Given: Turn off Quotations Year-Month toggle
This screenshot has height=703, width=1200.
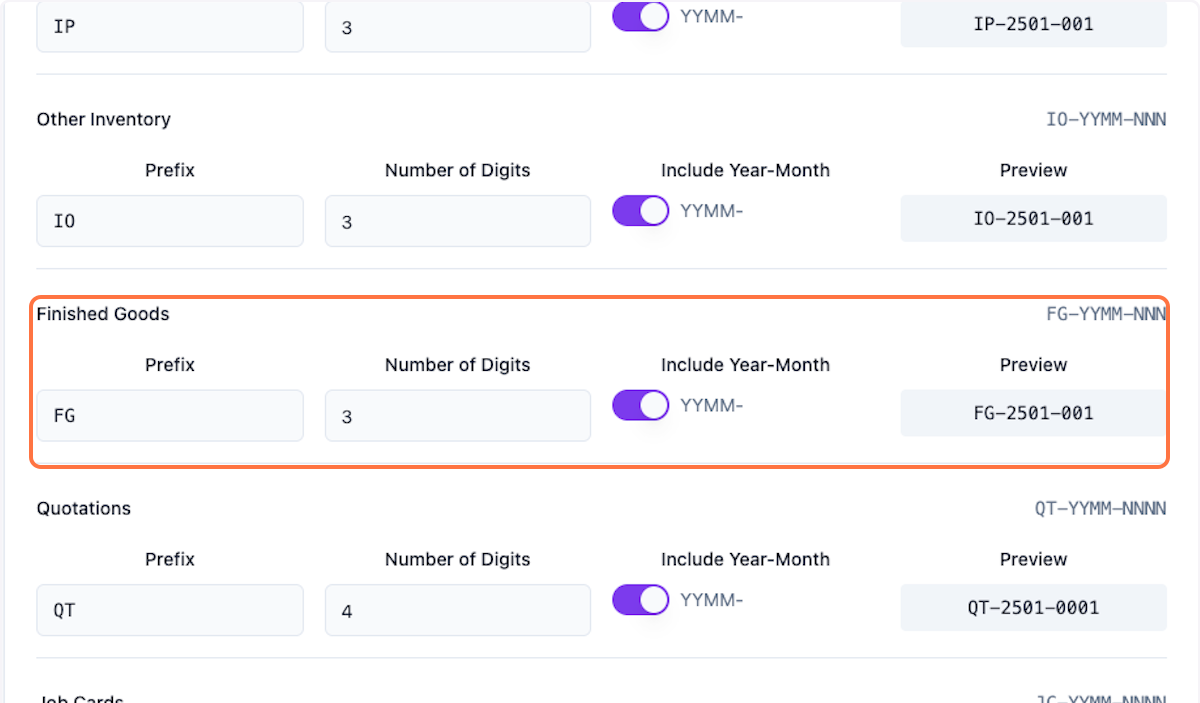Looking at the screenshot, I should [640, 600].
